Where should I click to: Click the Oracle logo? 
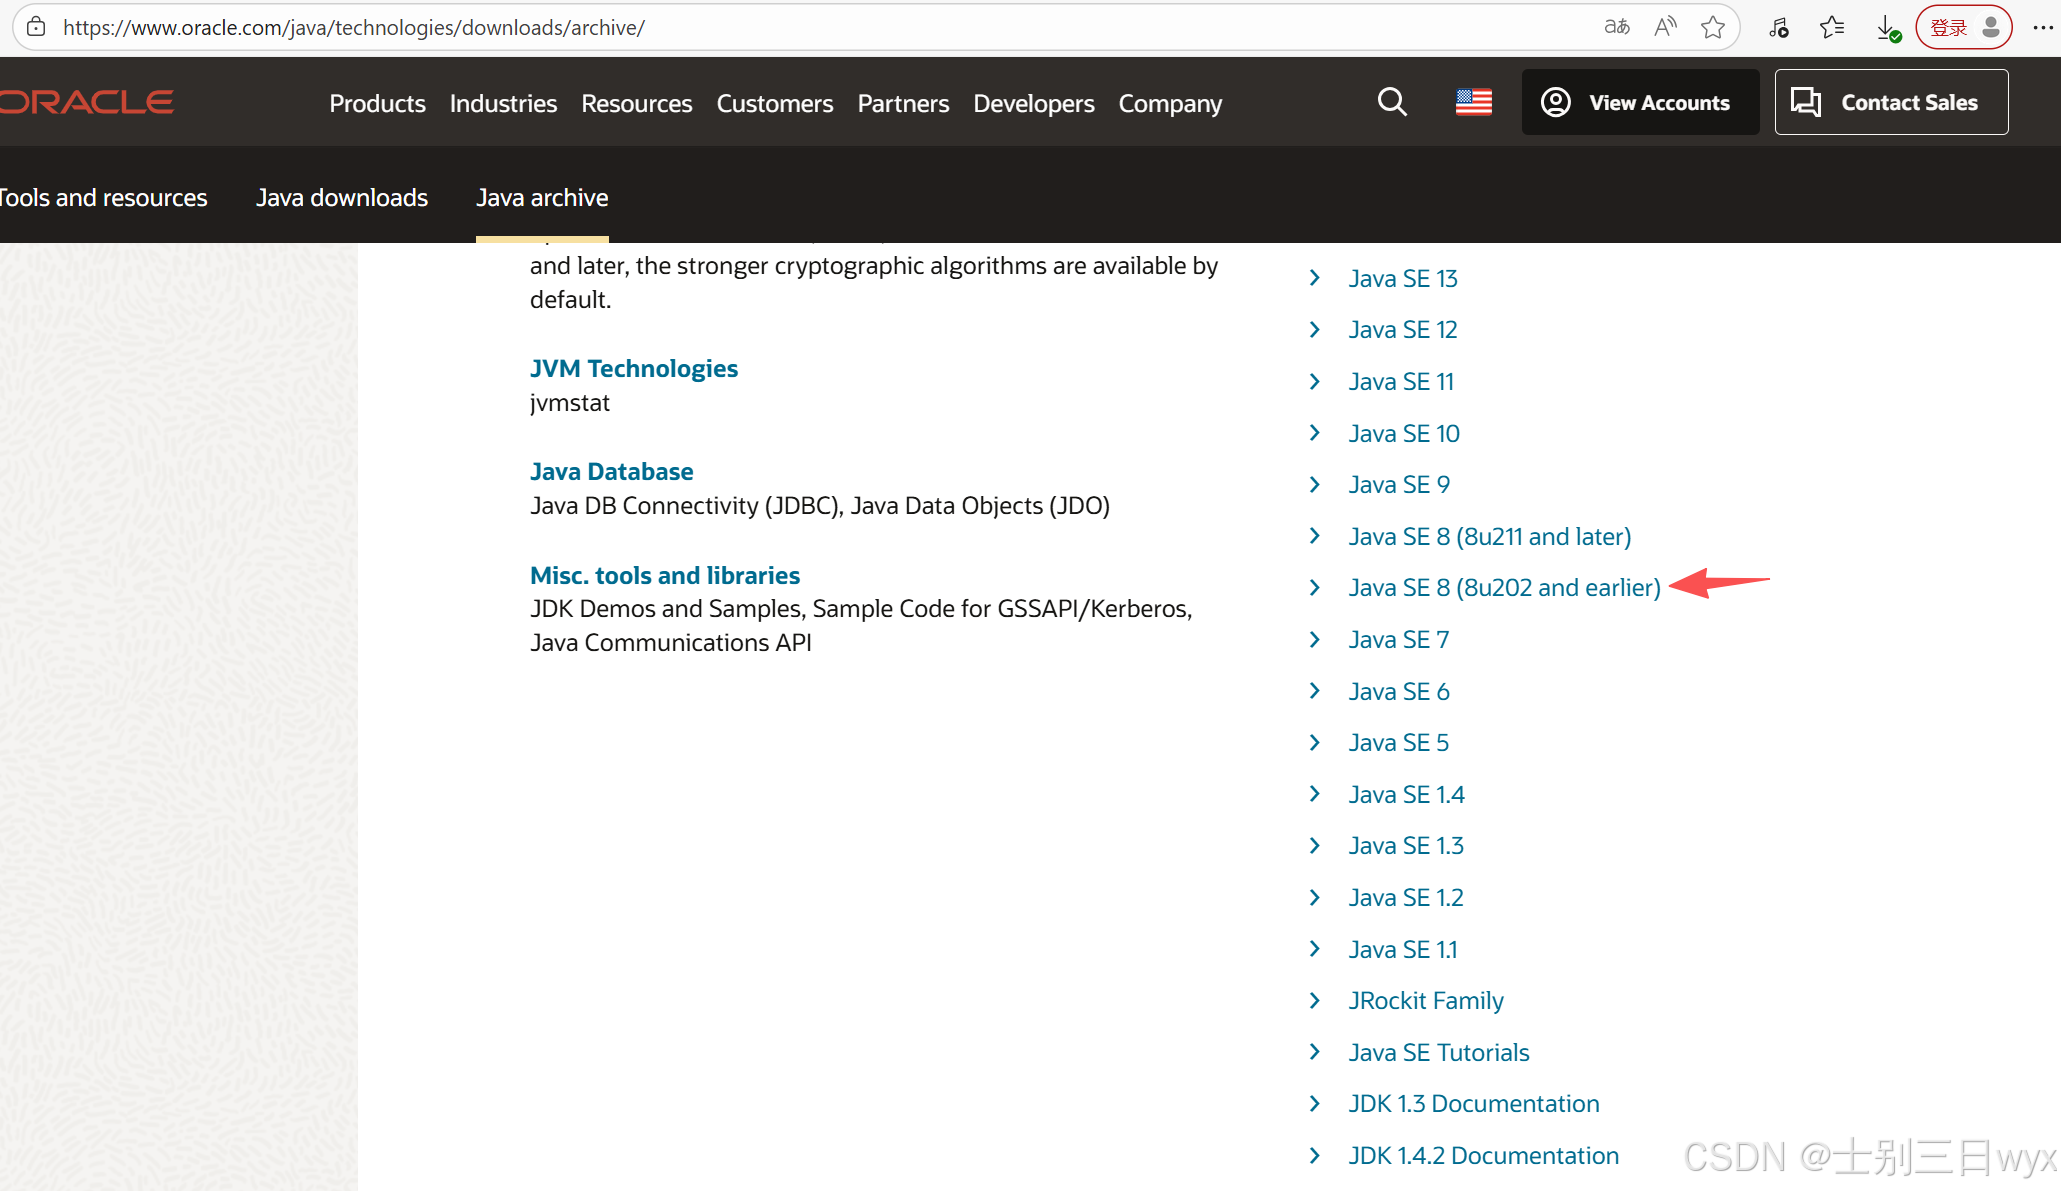tap(87, 102)
